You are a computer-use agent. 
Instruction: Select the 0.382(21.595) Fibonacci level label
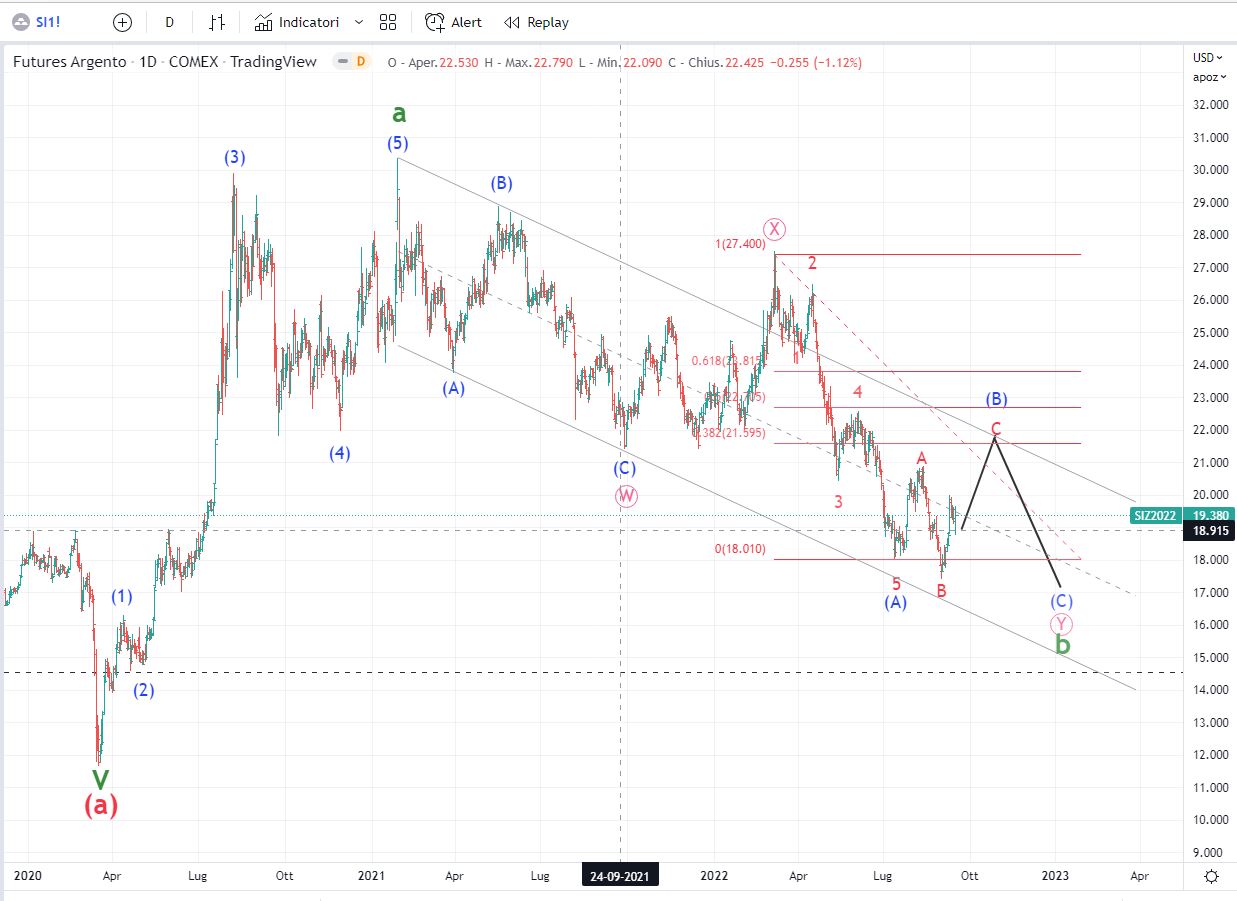click(x=728, y=433)
